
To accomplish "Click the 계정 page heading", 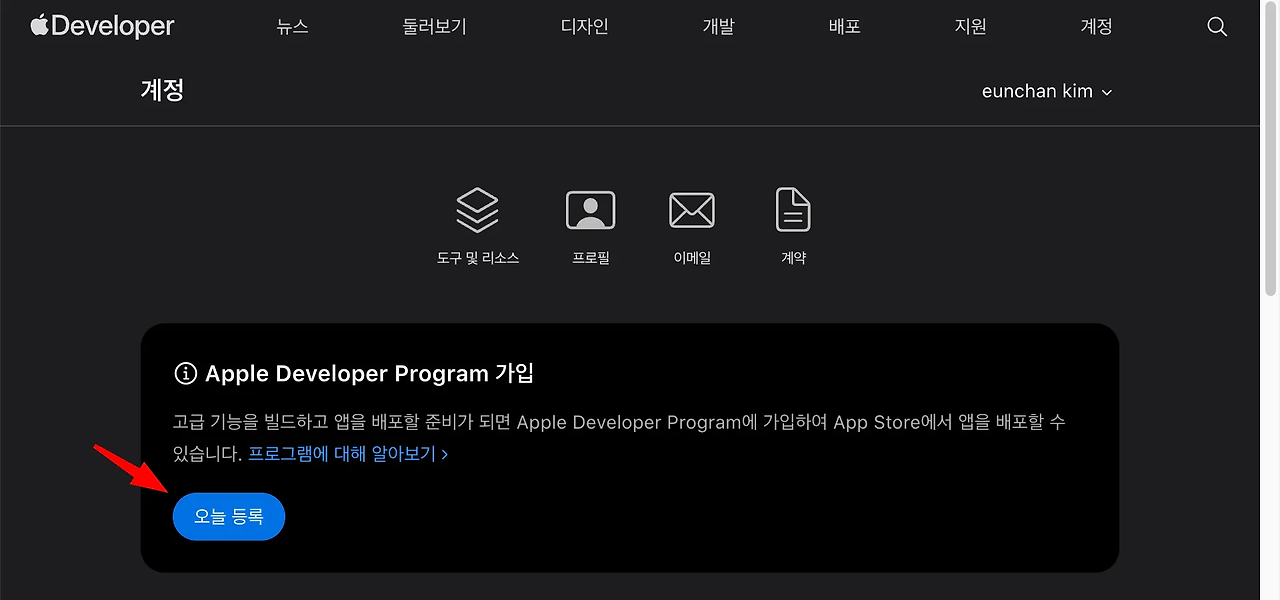I will (x=162, y=90).
